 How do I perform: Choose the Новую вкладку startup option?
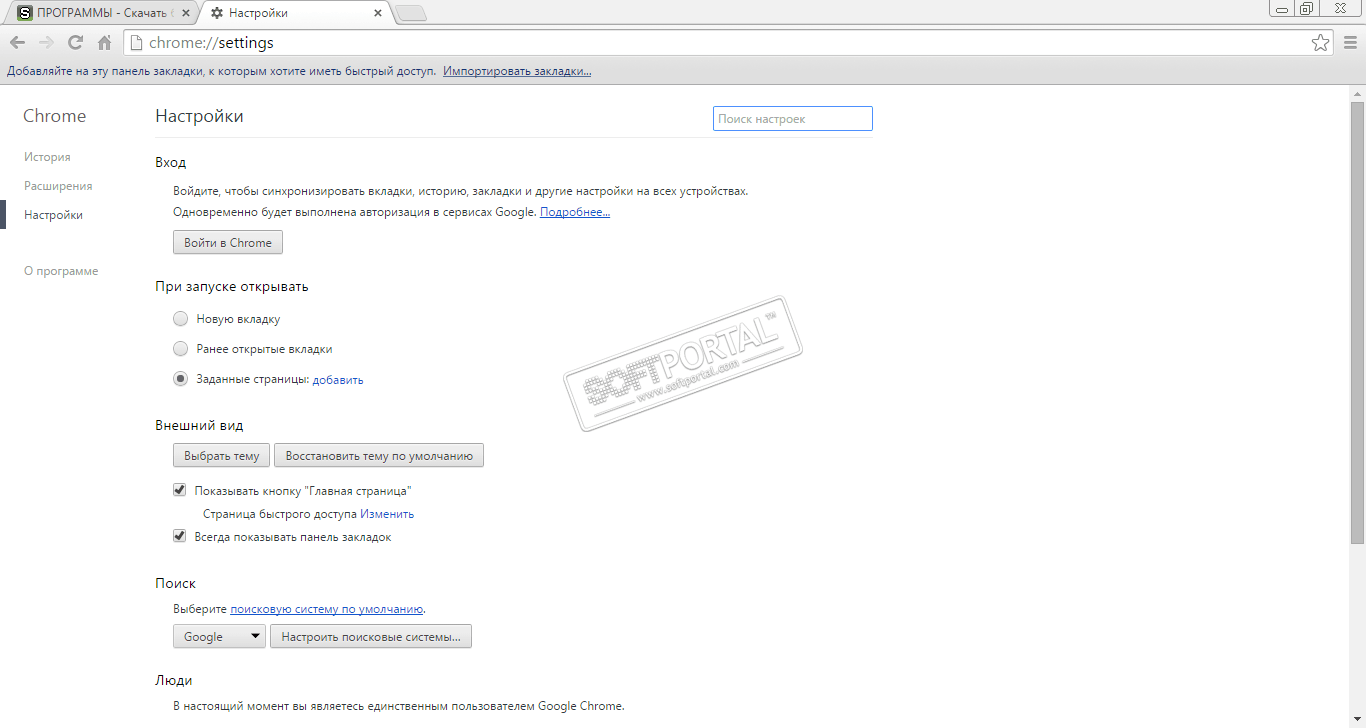pos(180,319)
